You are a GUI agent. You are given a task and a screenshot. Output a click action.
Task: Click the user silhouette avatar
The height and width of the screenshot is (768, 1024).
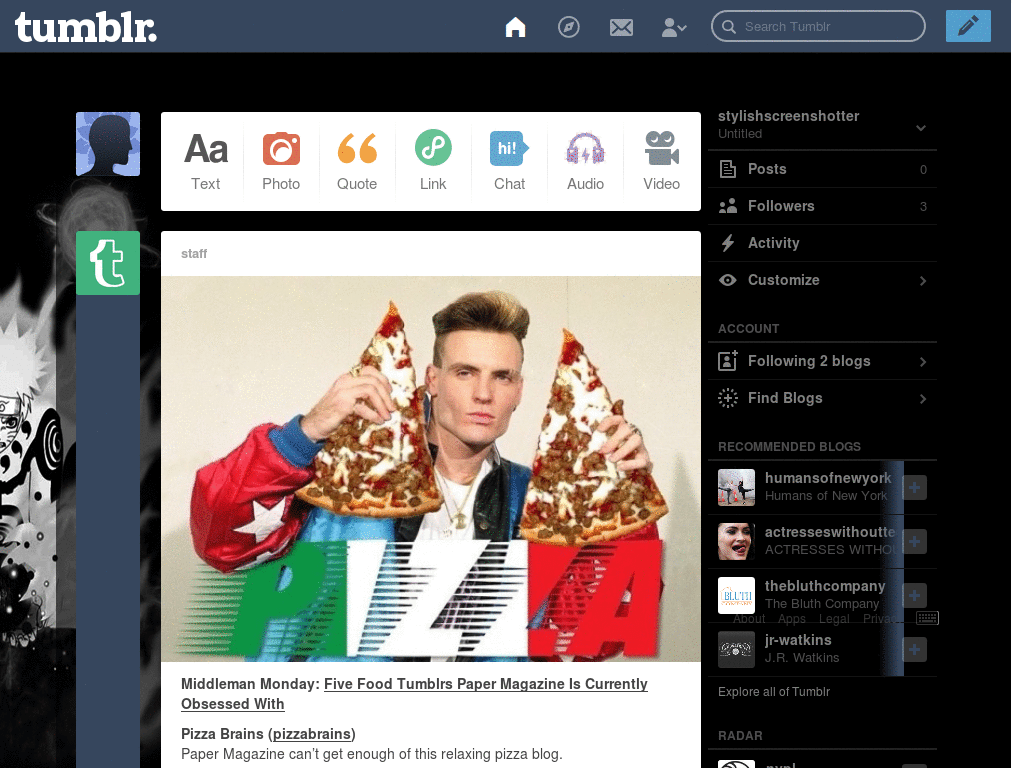point(108,144)
